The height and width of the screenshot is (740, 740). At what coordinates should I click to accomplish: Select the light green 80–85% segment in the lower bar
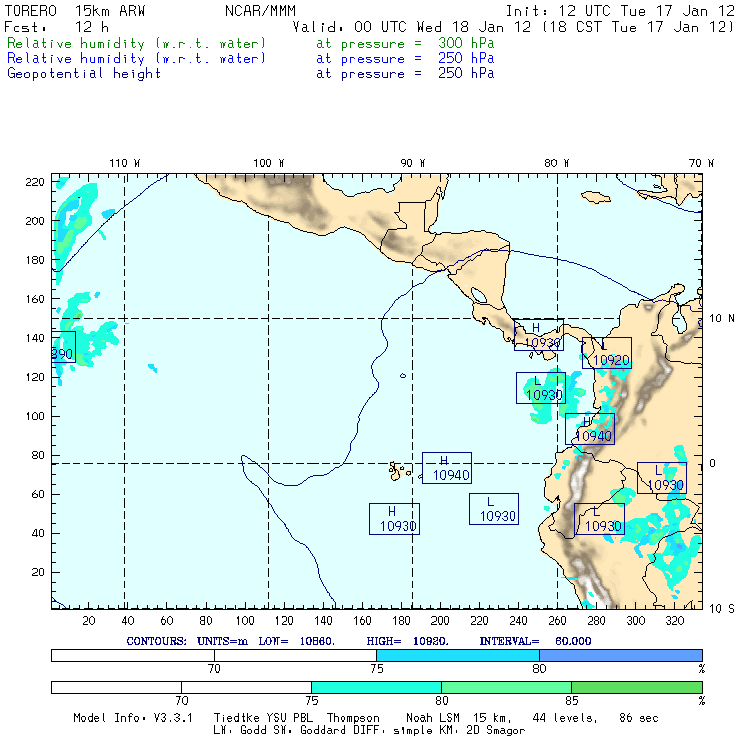(506, 687)
